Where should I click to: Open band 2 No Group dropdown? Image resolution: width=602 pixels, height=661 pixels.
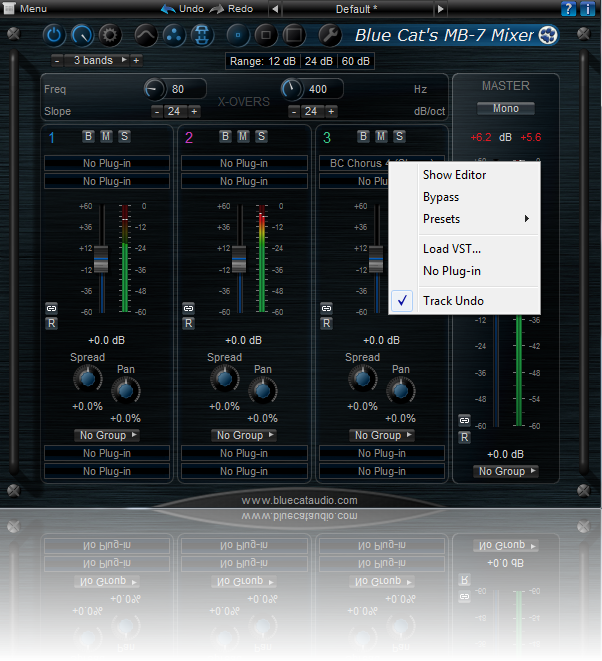tap(244, 435)
